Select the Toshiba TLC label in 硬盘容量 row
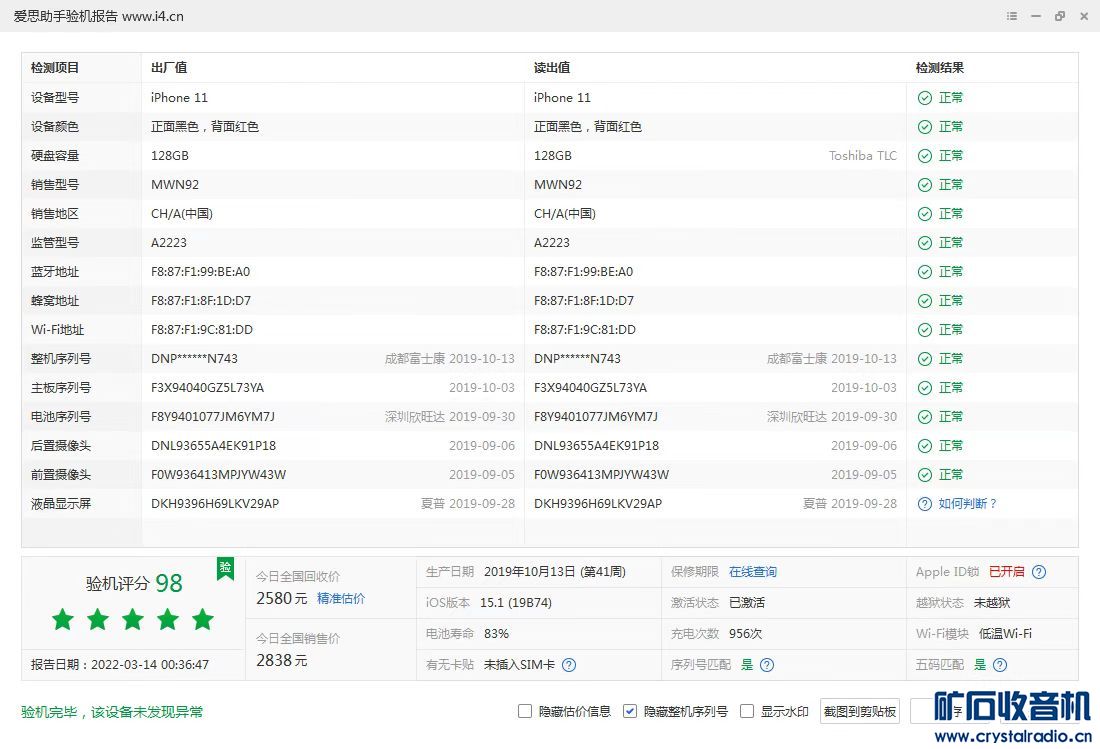The image size is (1100, 749). click(863, 156)
